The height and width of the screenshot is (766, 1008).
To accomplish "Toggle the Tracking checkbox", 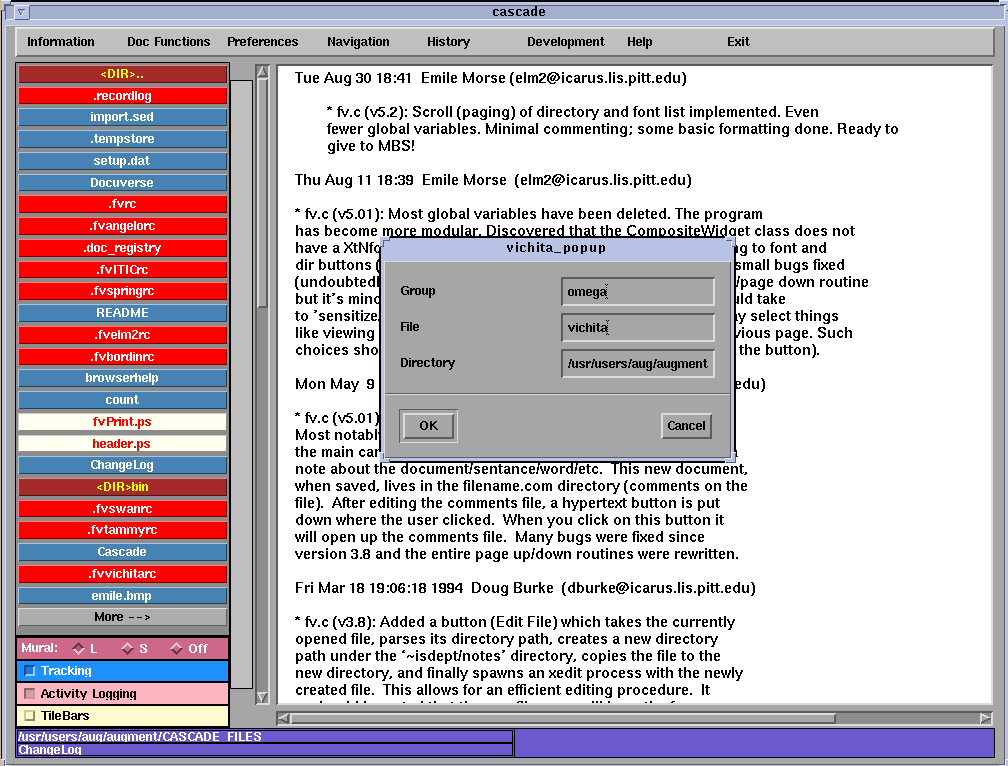I will 30,671.
